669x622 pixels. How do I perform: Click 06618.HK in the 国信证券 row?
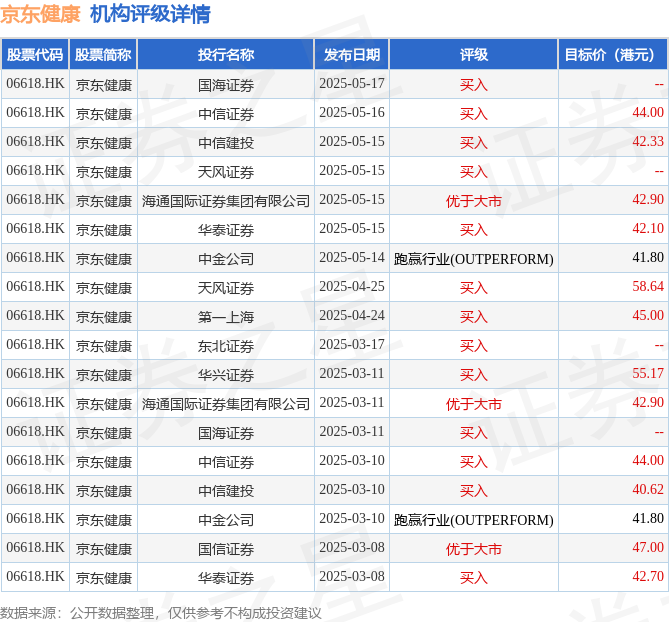pos(35,548)
